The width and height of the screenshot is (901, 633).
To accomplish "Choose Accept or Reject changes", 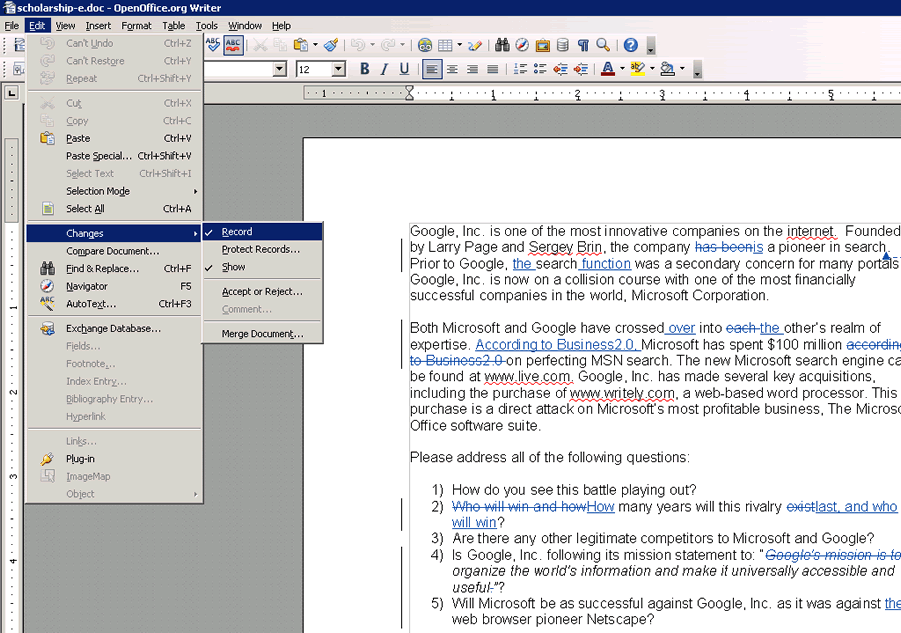I will pos(263,292).
